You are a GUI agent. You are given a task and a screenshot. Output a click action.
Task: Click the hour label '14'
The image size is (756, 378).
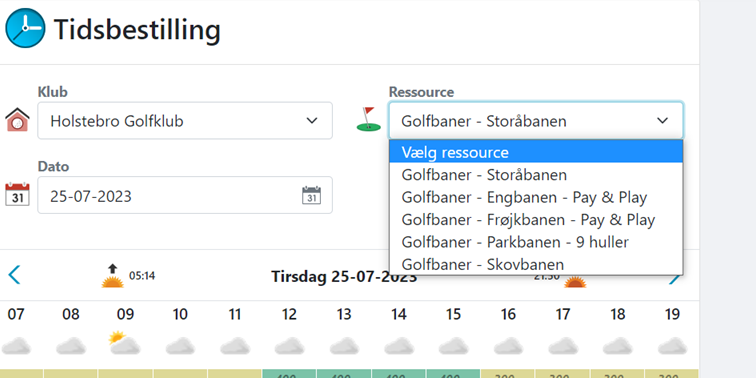(x=399, y=315)
